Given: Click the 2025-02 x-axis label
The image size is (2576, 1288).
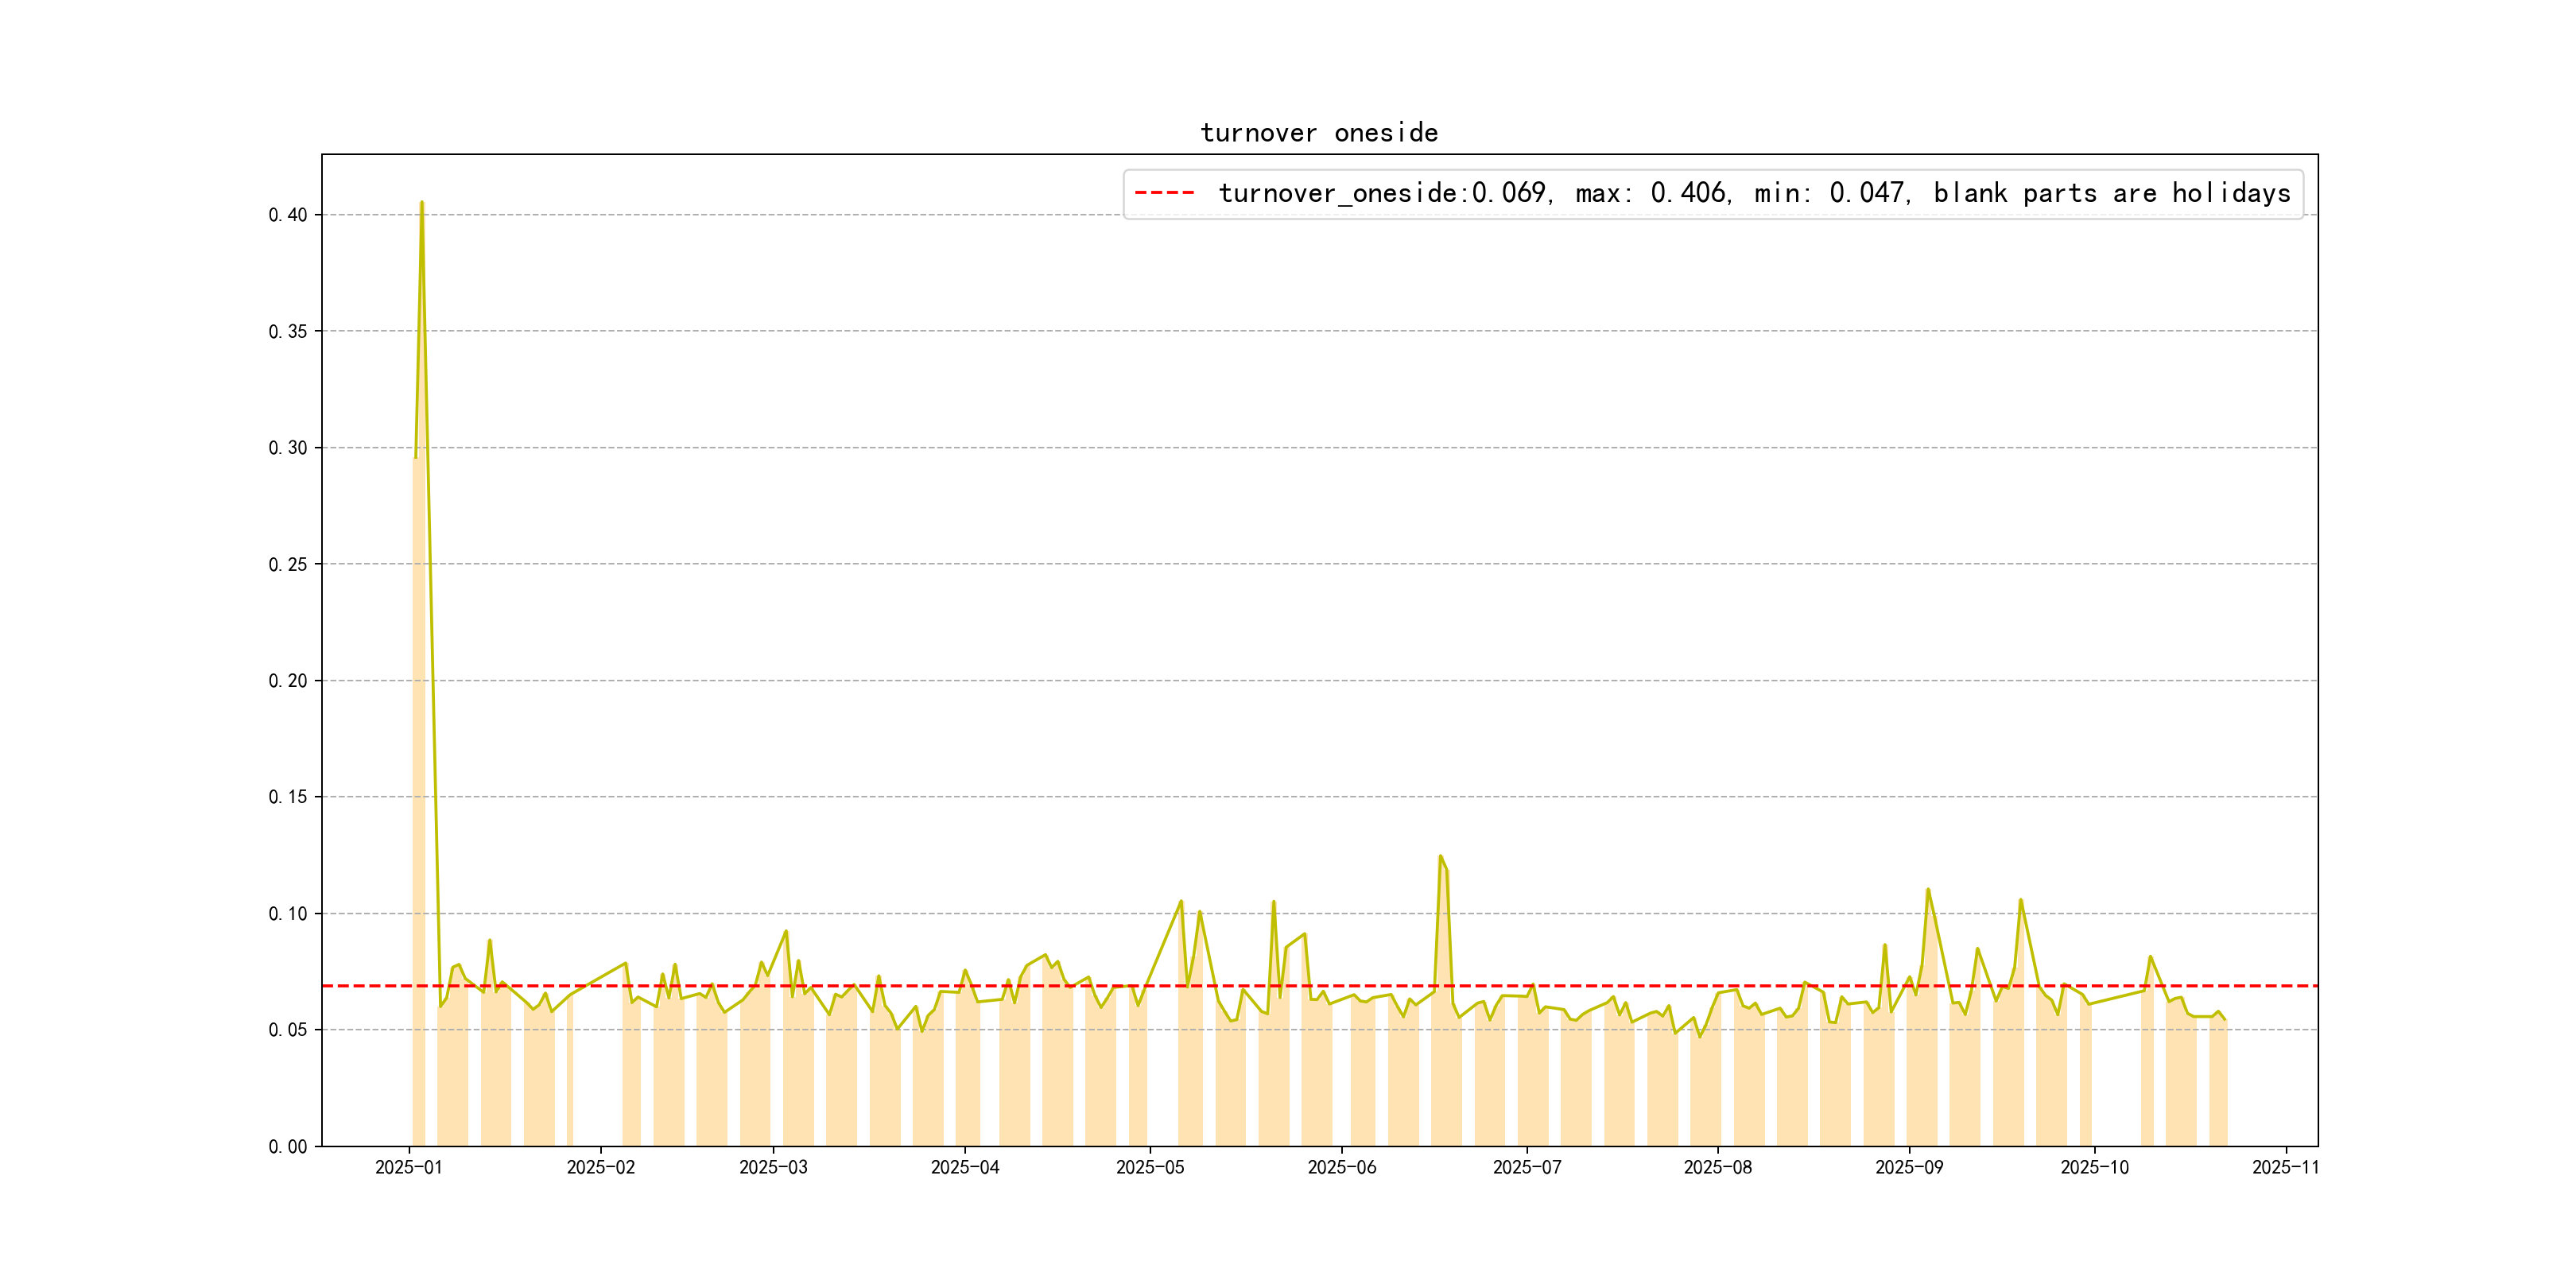Looking at the screenshot, I should click(x=600, y=1167).
